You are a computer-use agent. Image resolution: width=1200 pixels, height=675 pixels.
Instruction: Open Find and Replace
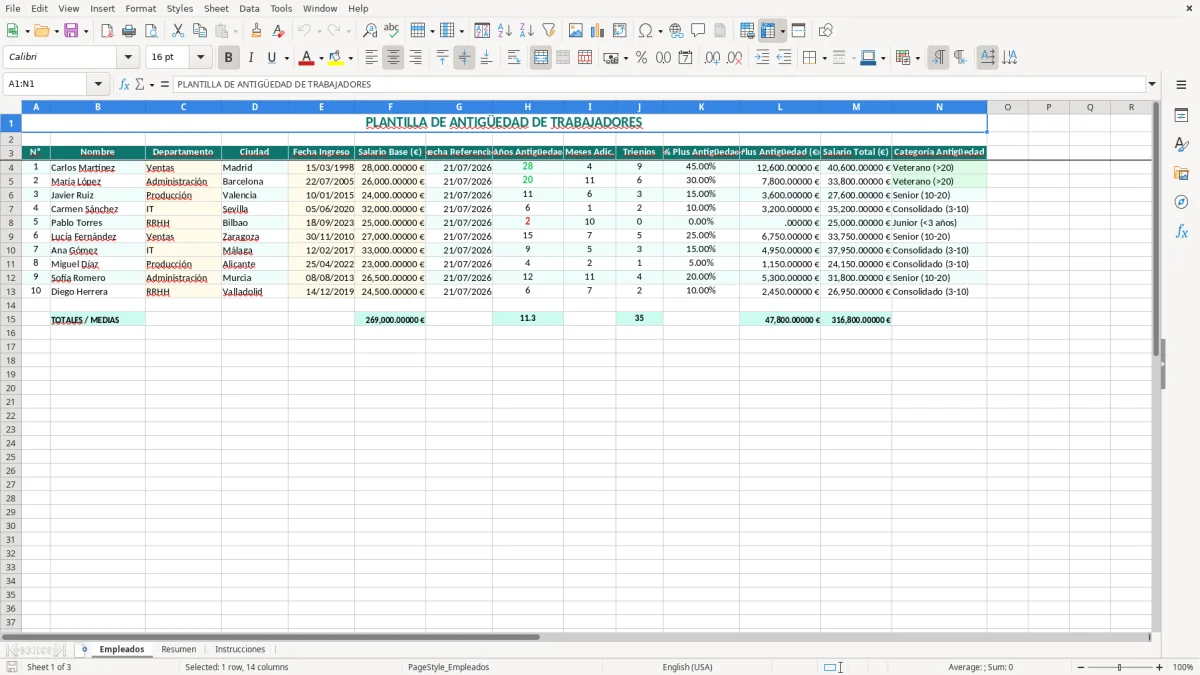coord(370,31)
